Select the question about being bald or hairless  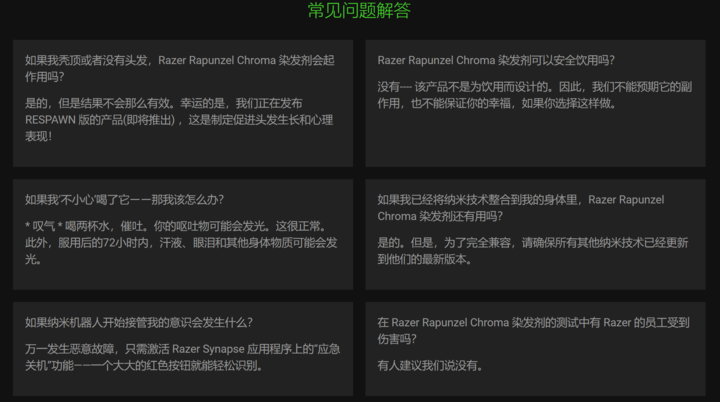pyautogui.click(x=181, y=68)
